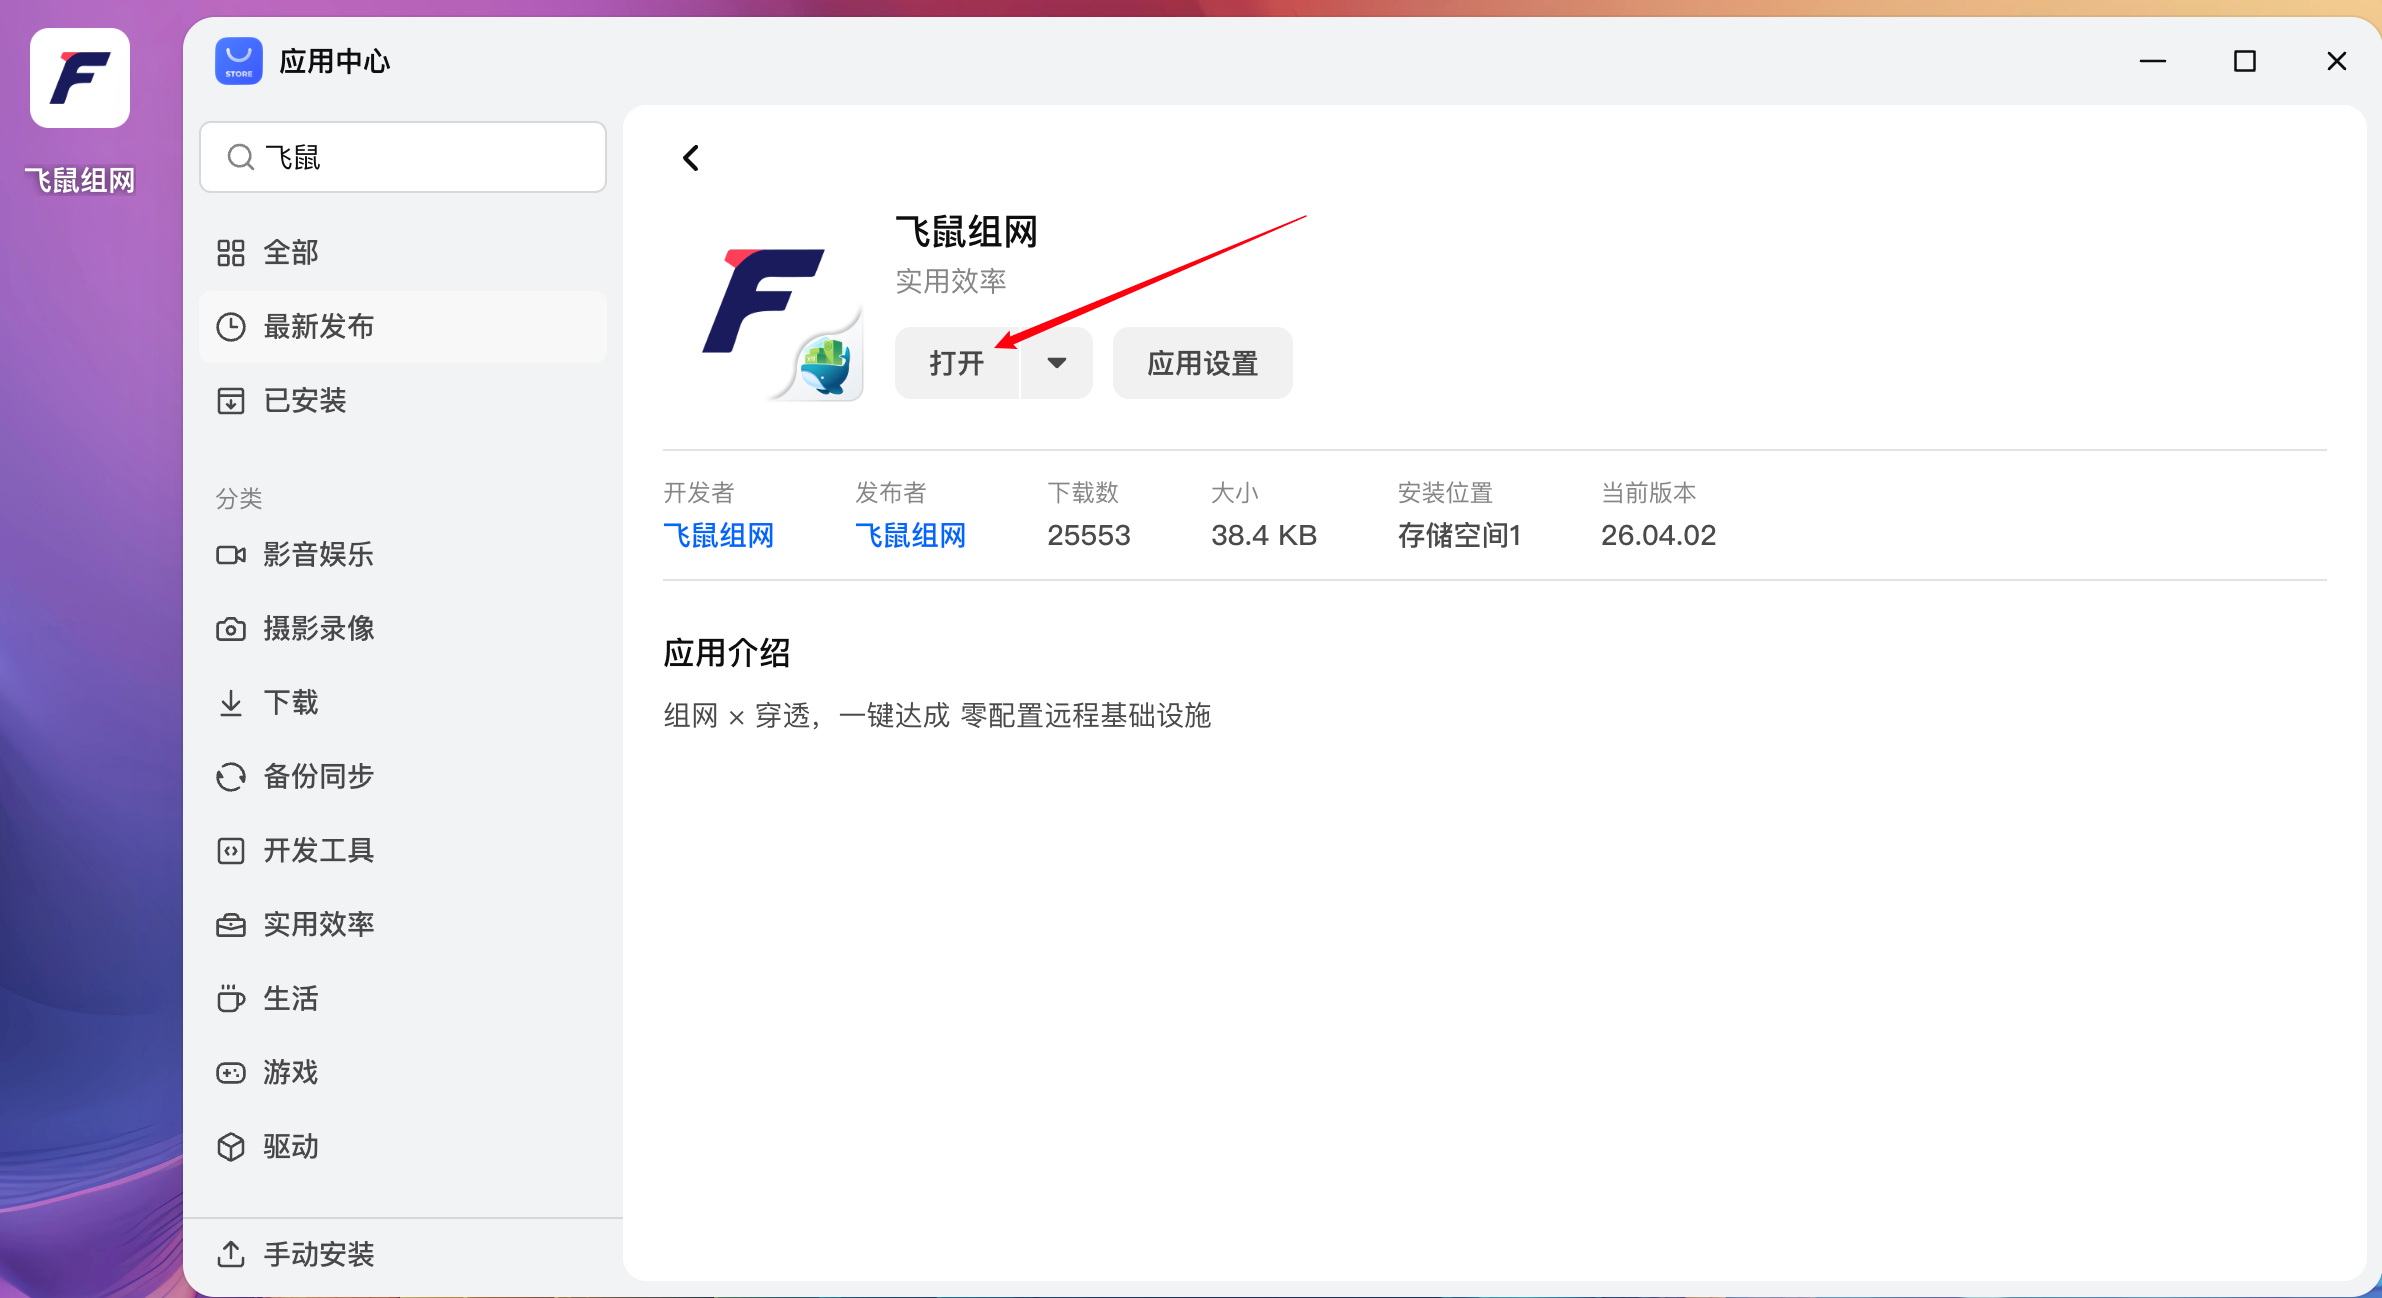The image size is (2382, 1298).
Task: Open the 下载 category
Action: [403, 703]
